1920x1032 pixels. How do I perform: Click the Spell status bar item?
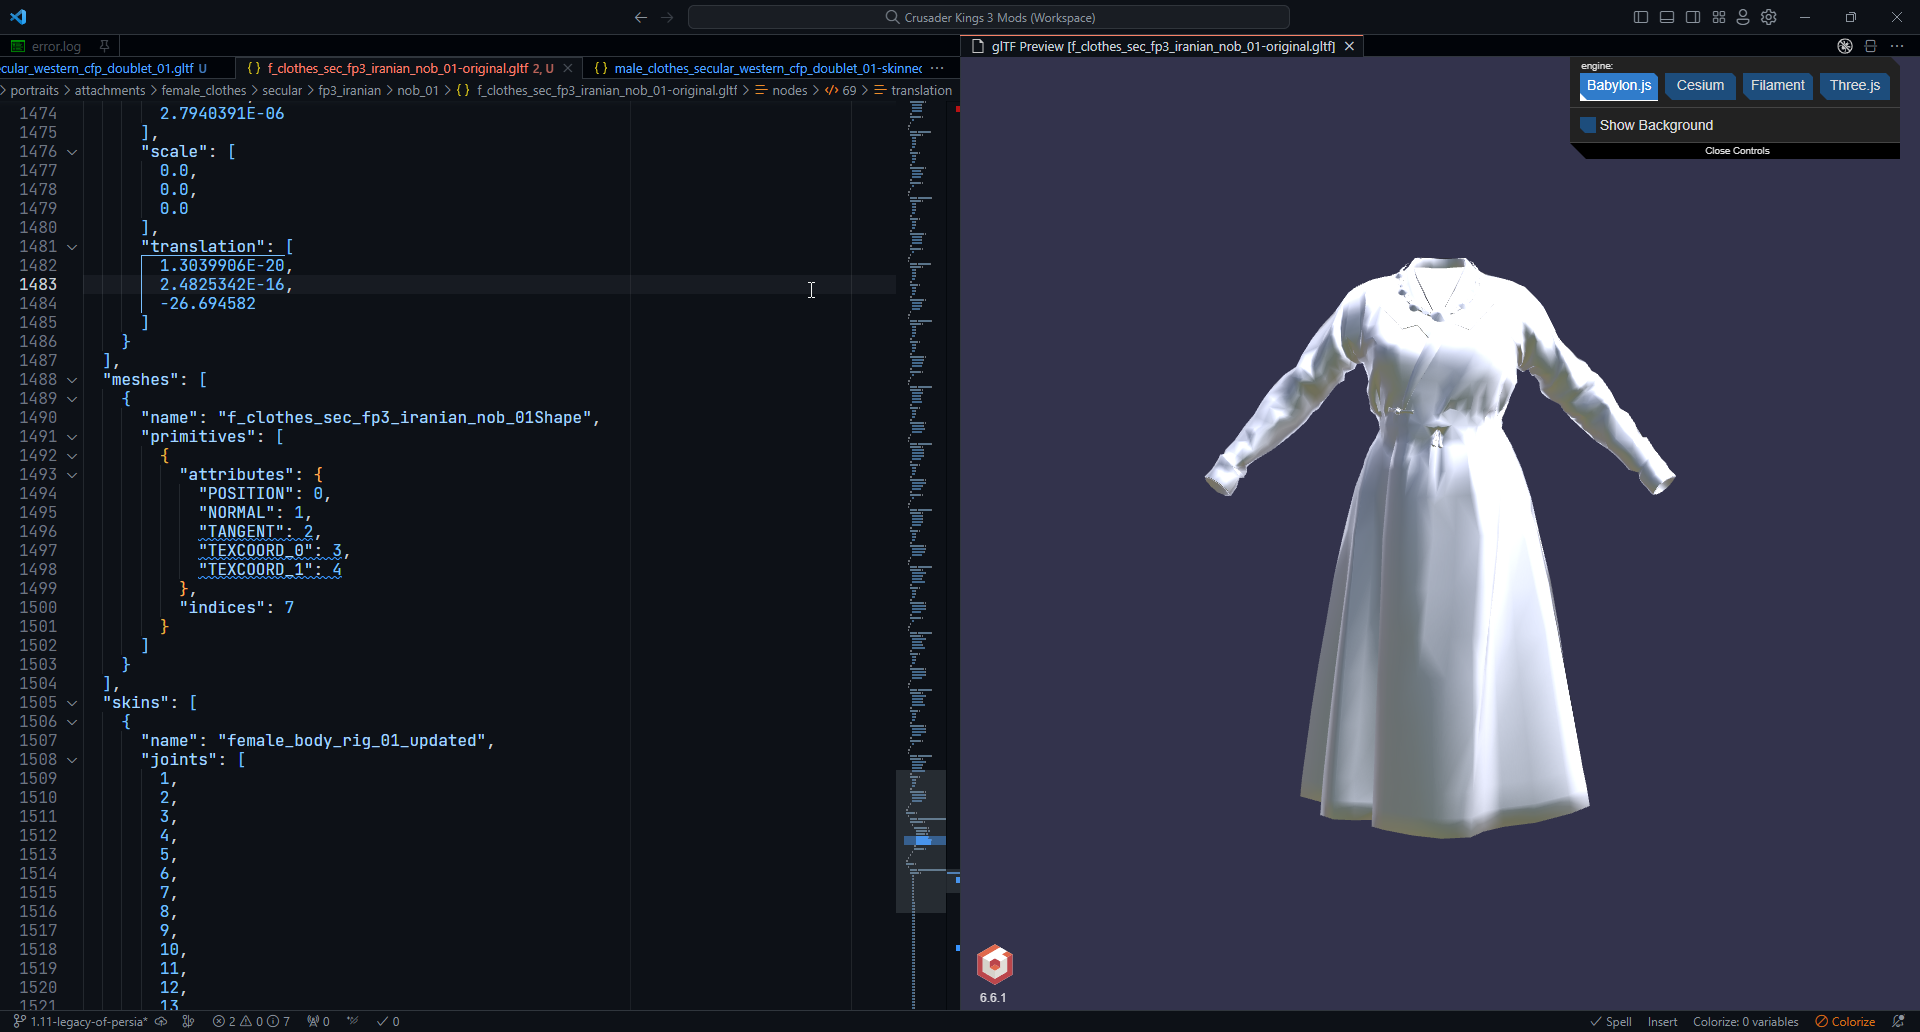(x=1611, y=1021)
